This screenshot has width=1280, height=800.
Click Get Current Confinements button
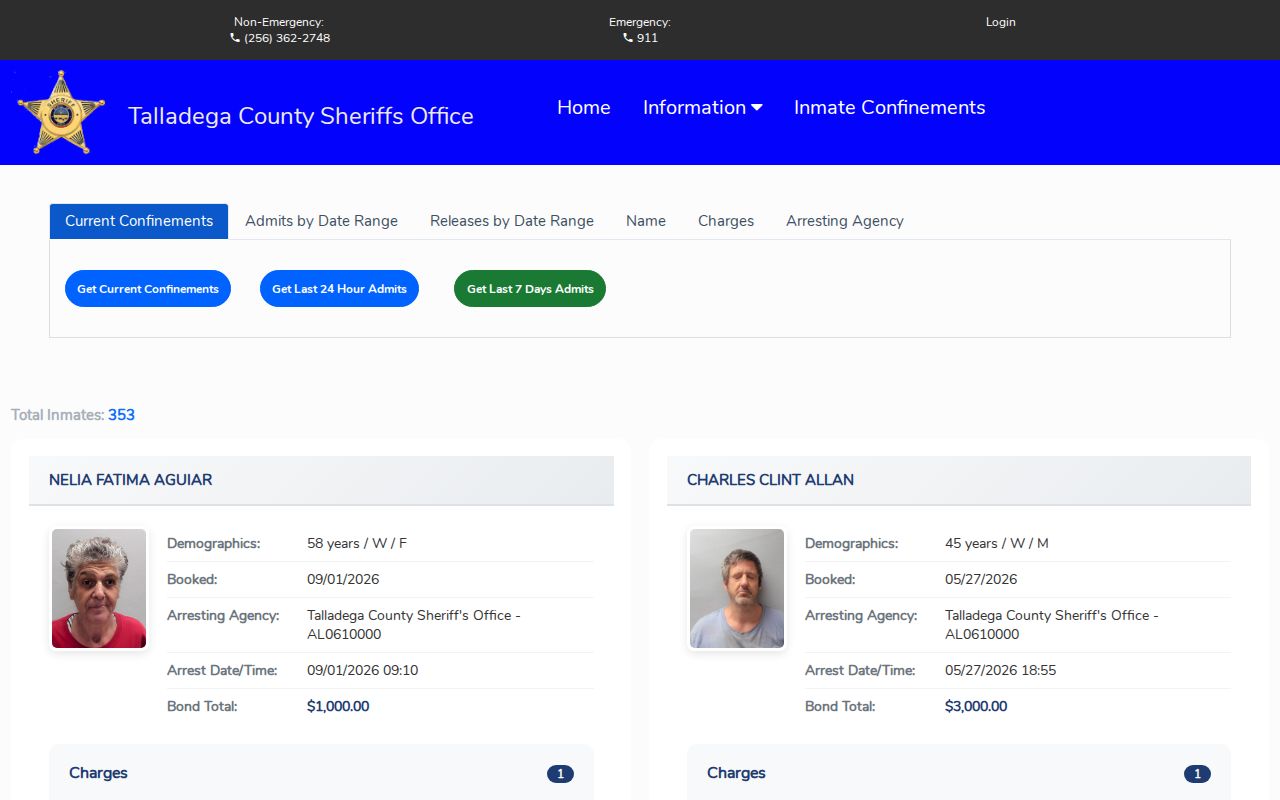click(x=148, y=289)
